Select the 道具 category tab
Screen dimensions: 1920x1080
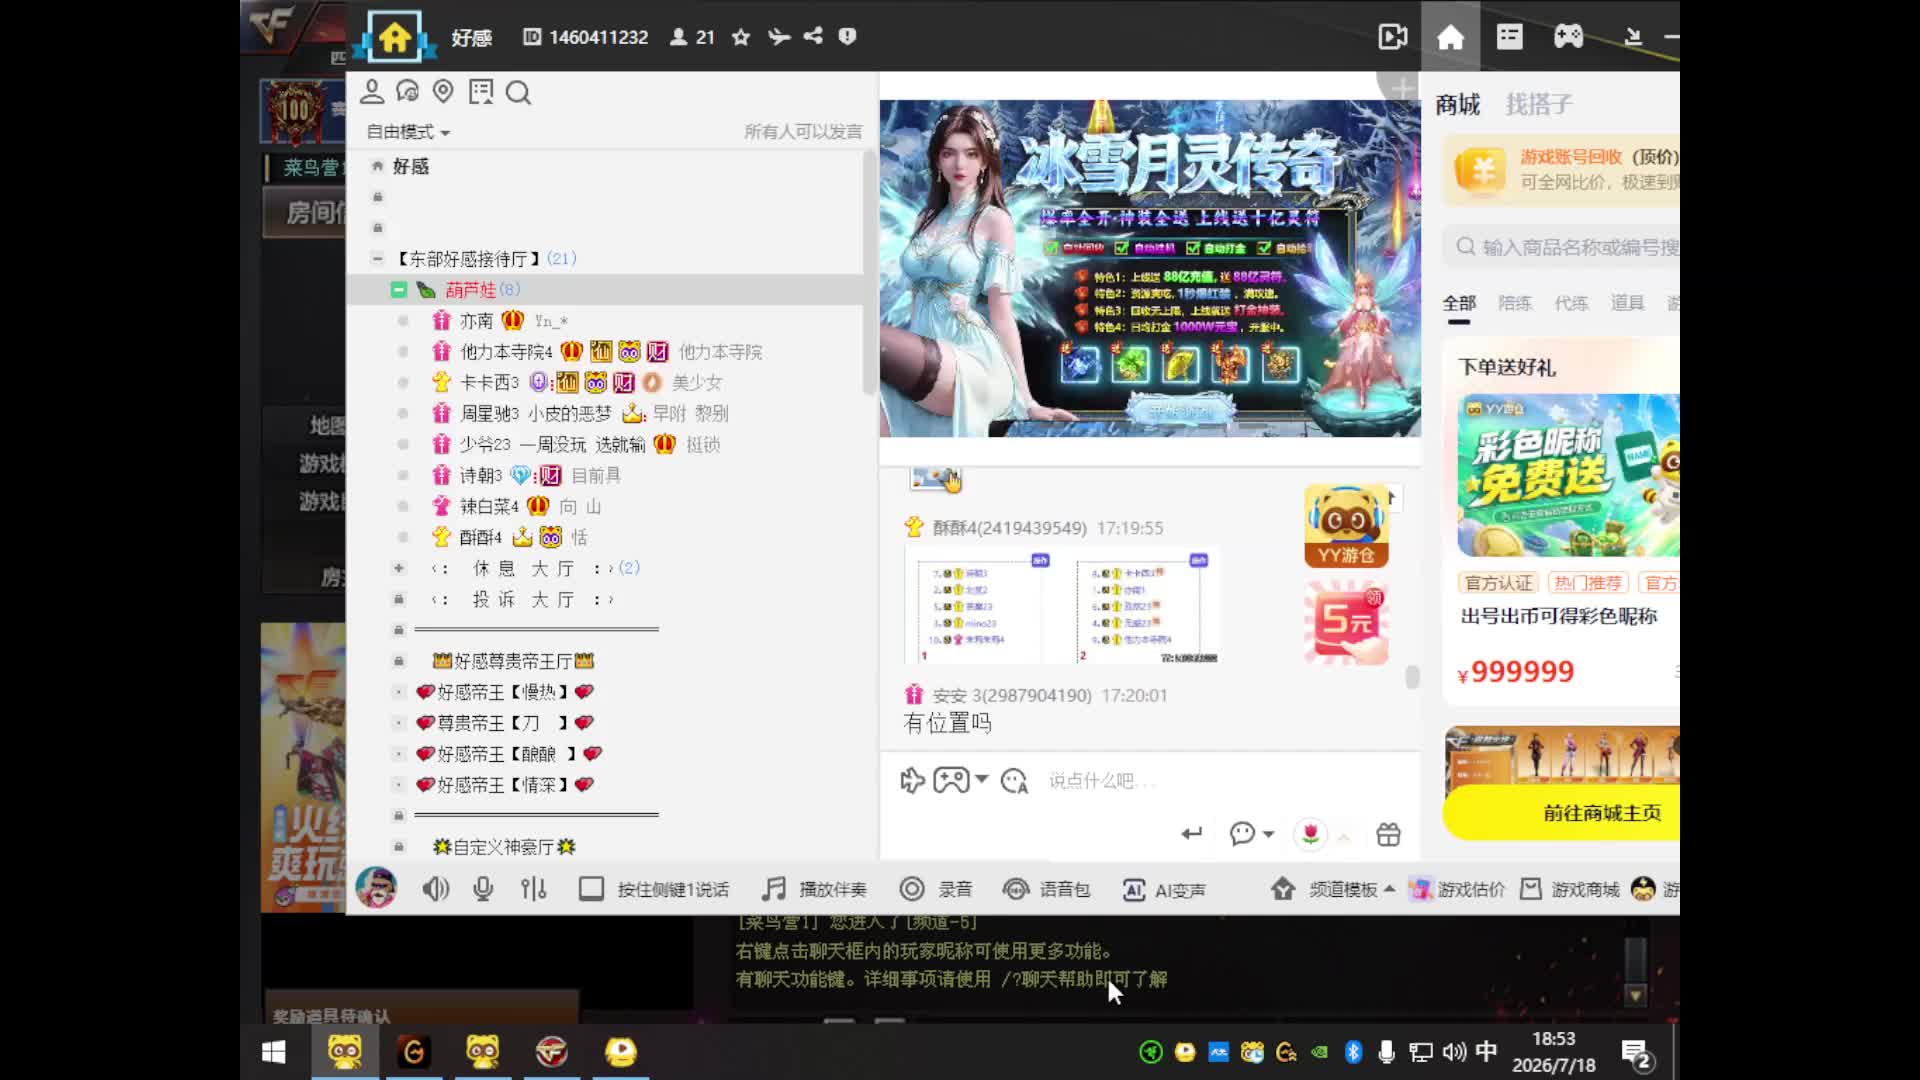pos(1627,303)
